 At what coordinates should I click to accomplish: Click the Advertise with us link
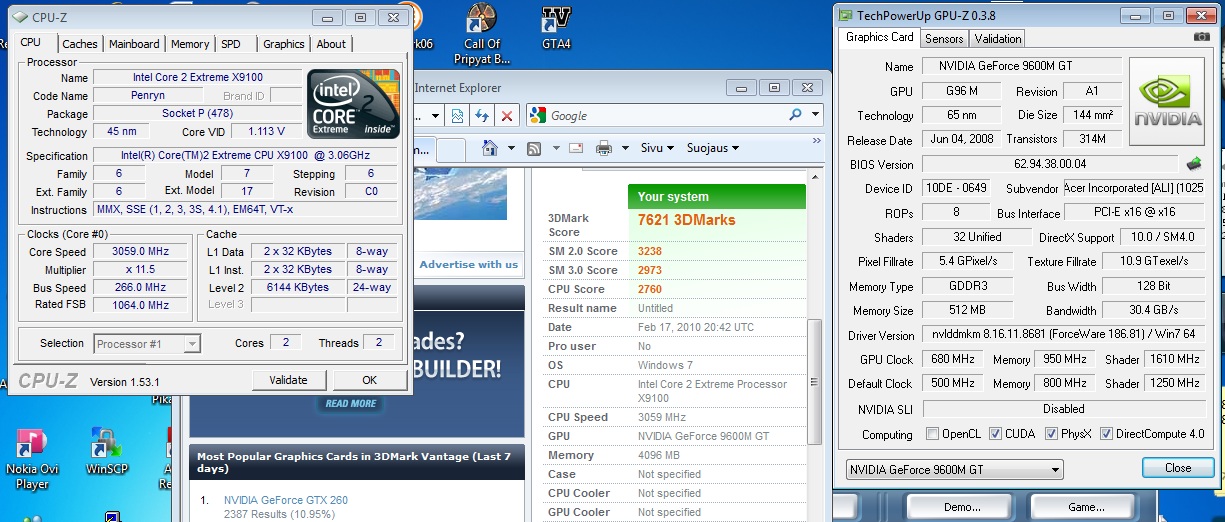(469, 264)
